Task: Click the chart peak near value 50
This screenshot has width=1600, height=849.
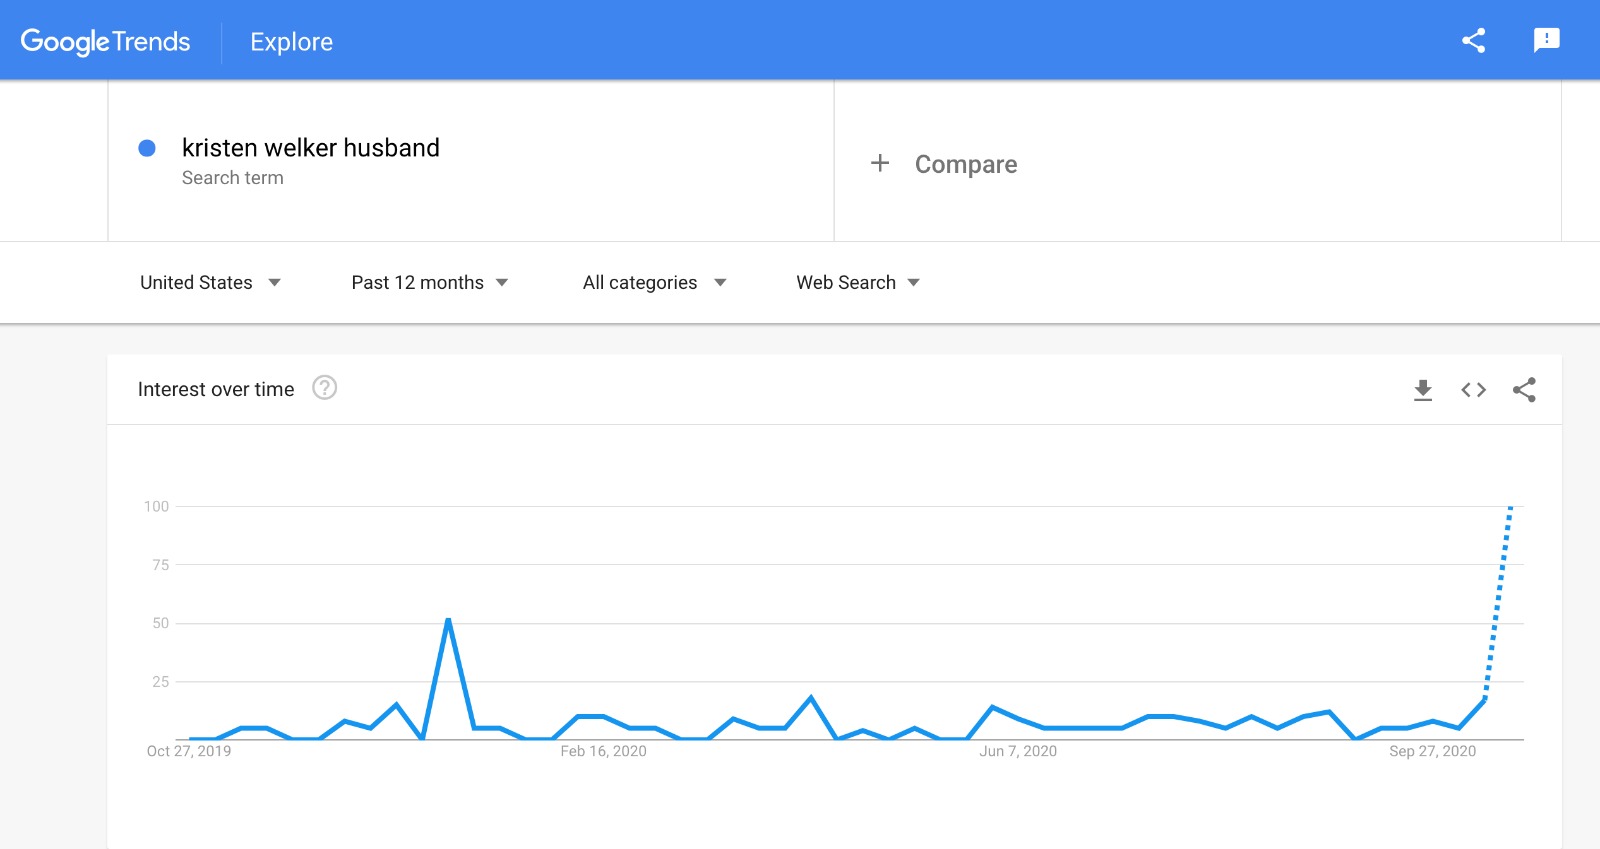Action: coord(448,620)
